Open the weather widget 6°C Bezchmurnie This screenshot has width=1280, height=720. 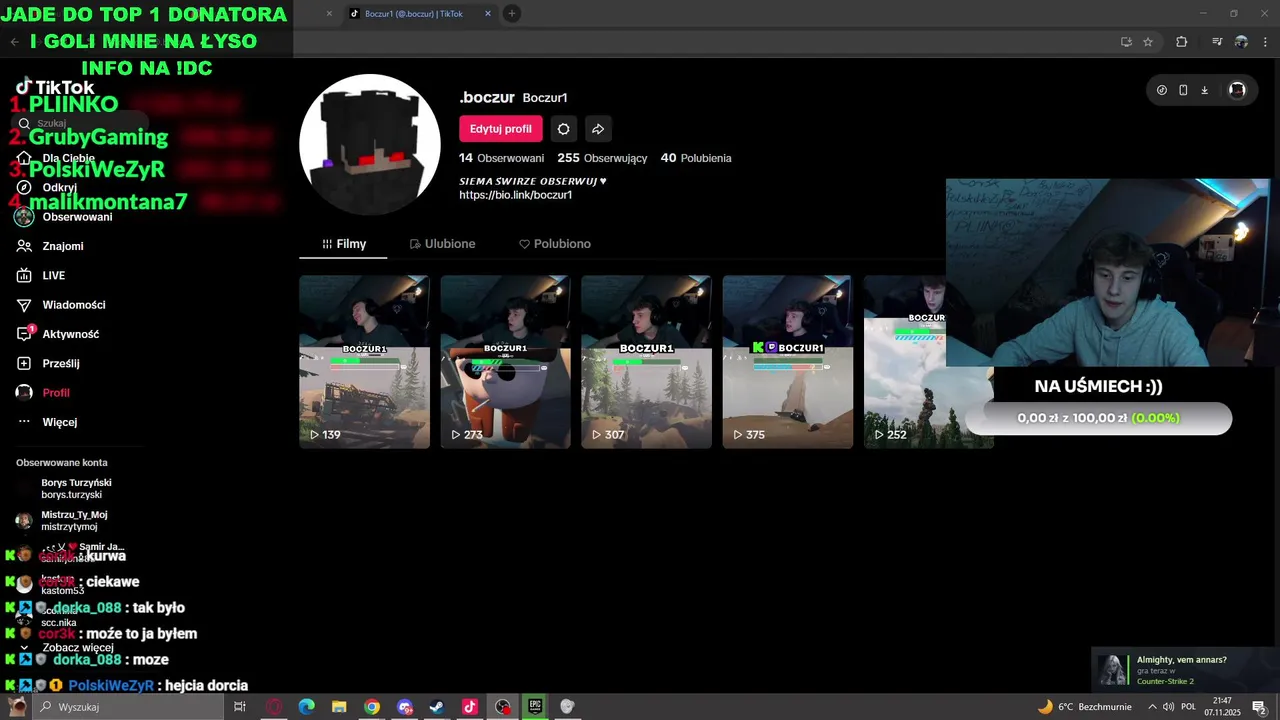1084,707
